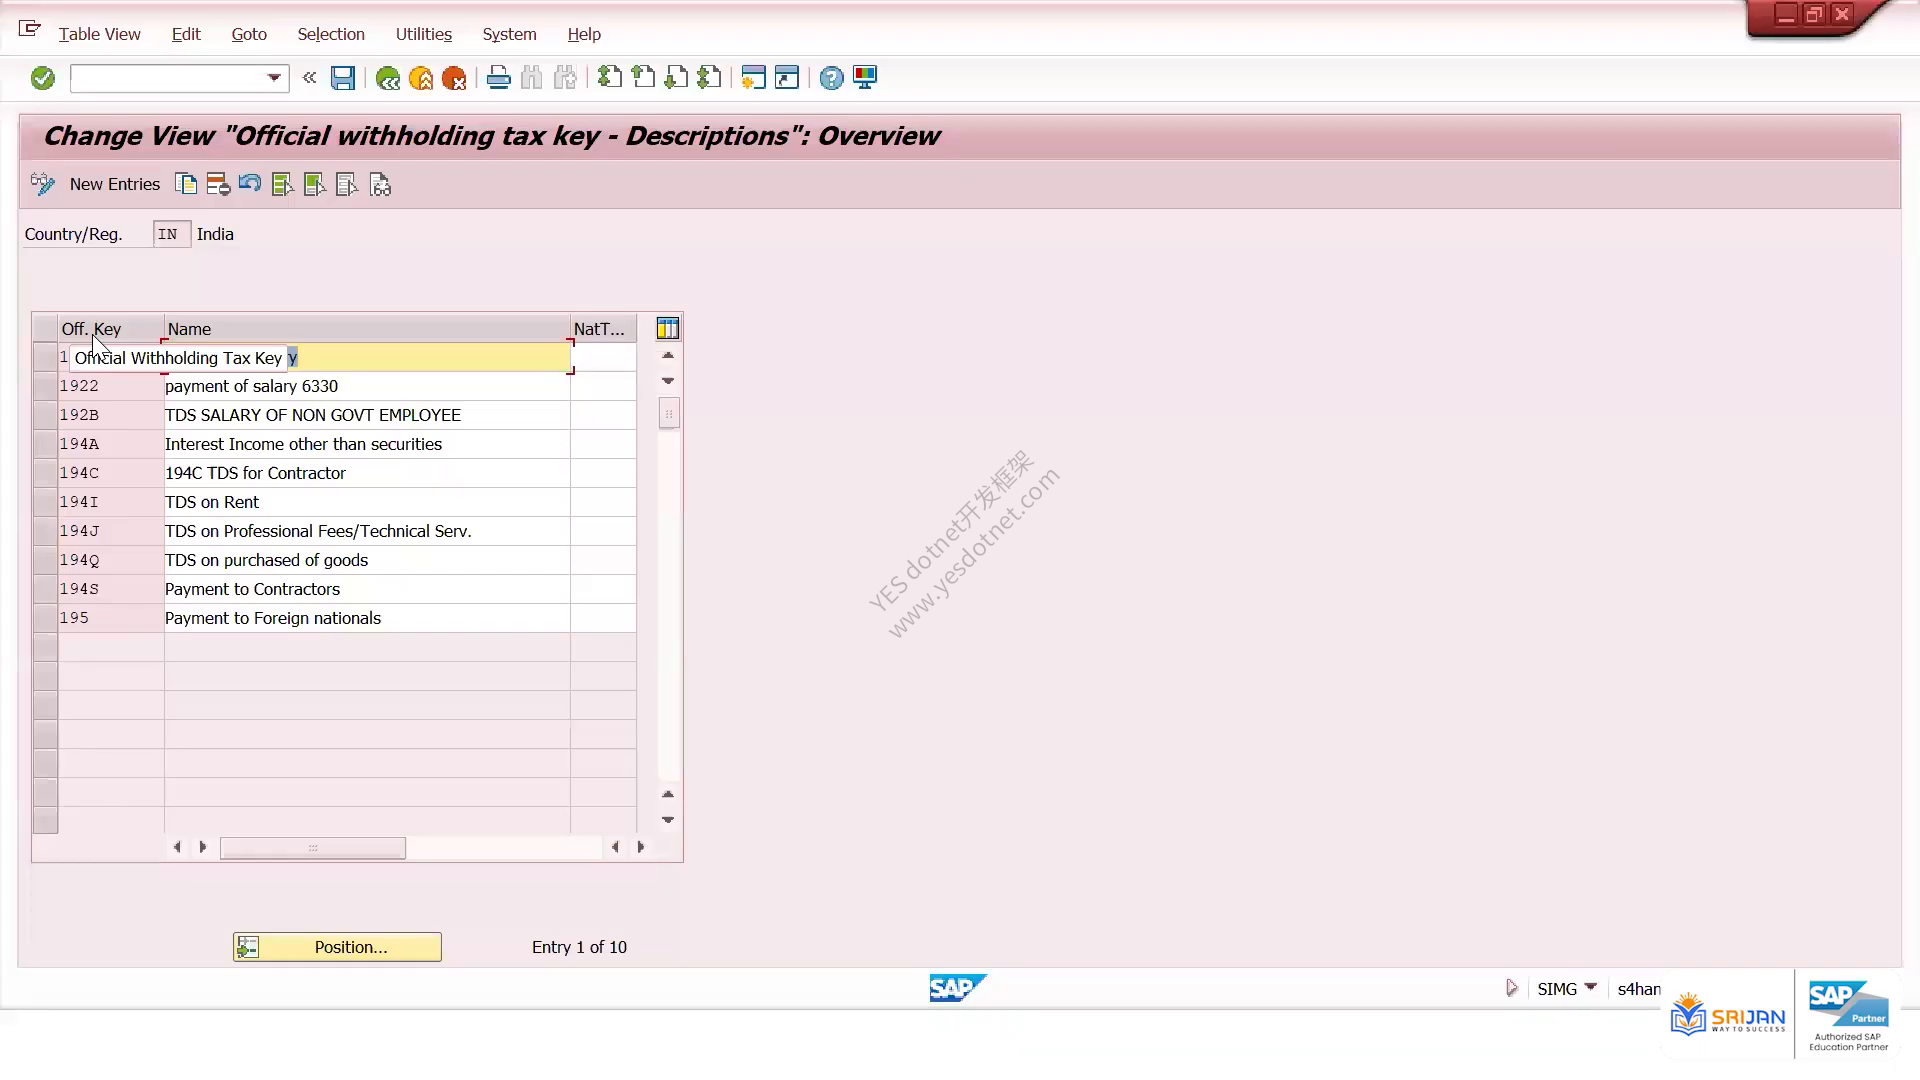Go to Previous Page icon

[643, 78]
